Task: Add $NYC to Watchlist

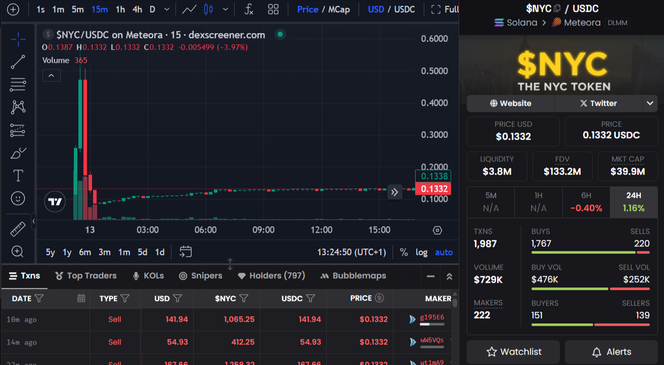Action: (514, 352)
